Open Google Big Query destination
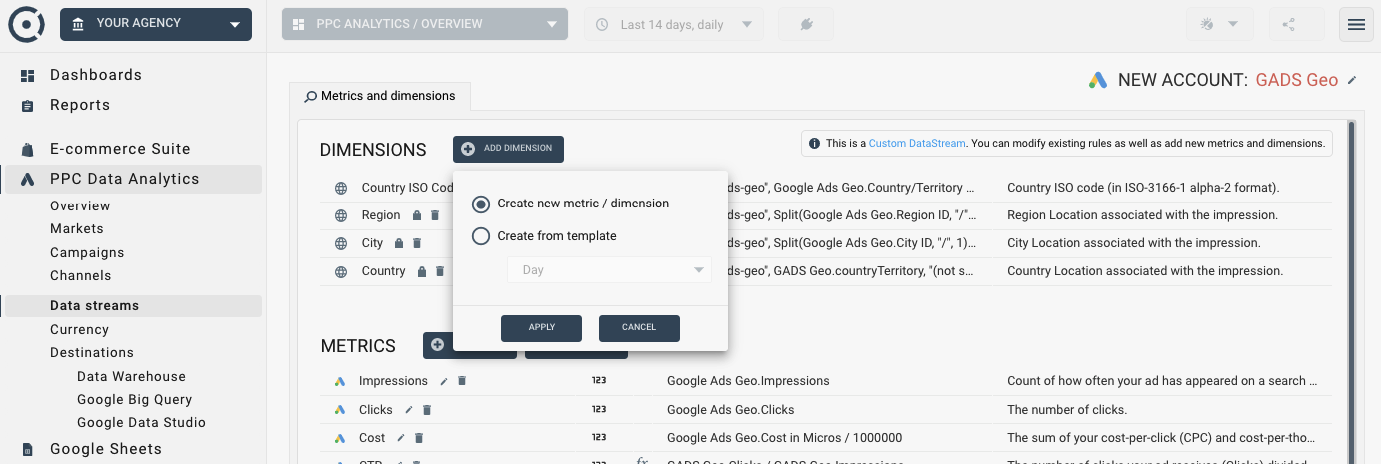Viewport: 1381px width, 464px height. click(x=134, y=400)
